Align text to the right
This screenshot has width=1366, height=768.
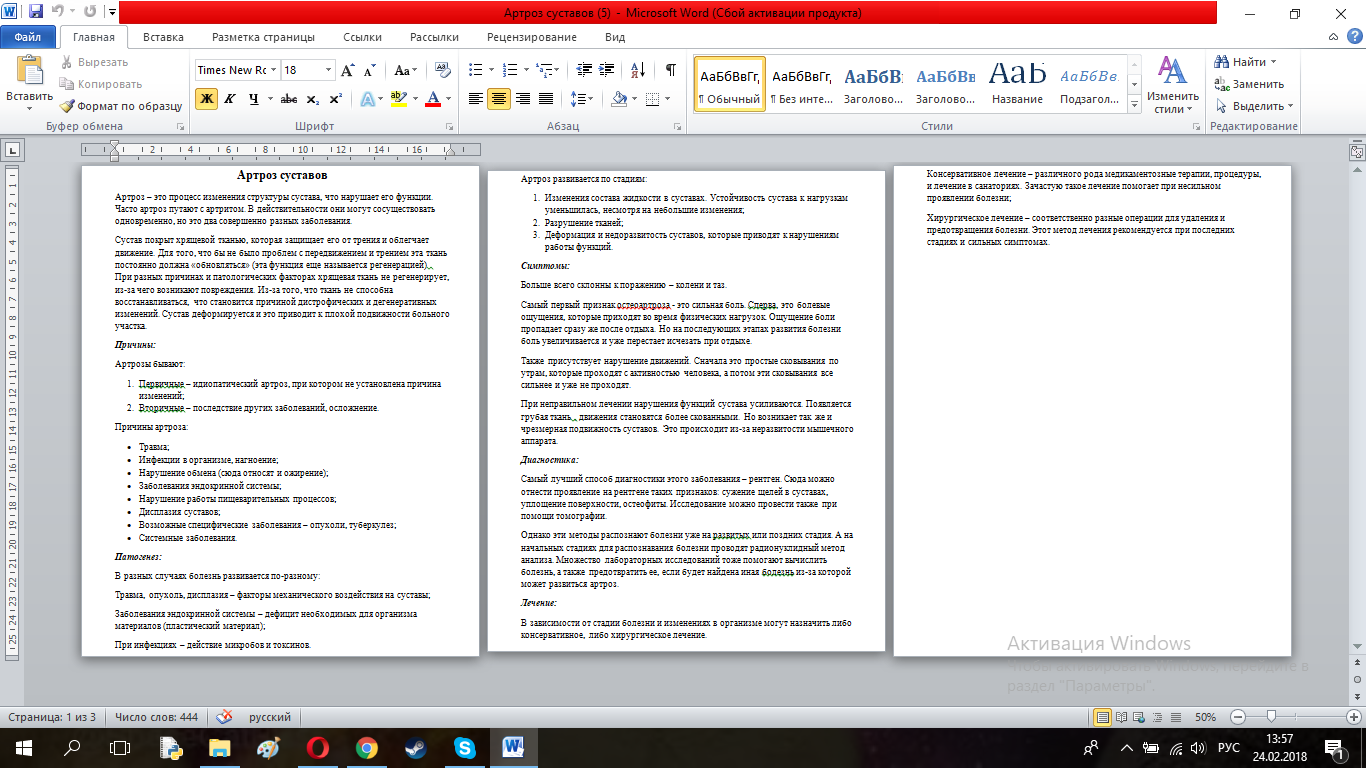pos(522,99)
